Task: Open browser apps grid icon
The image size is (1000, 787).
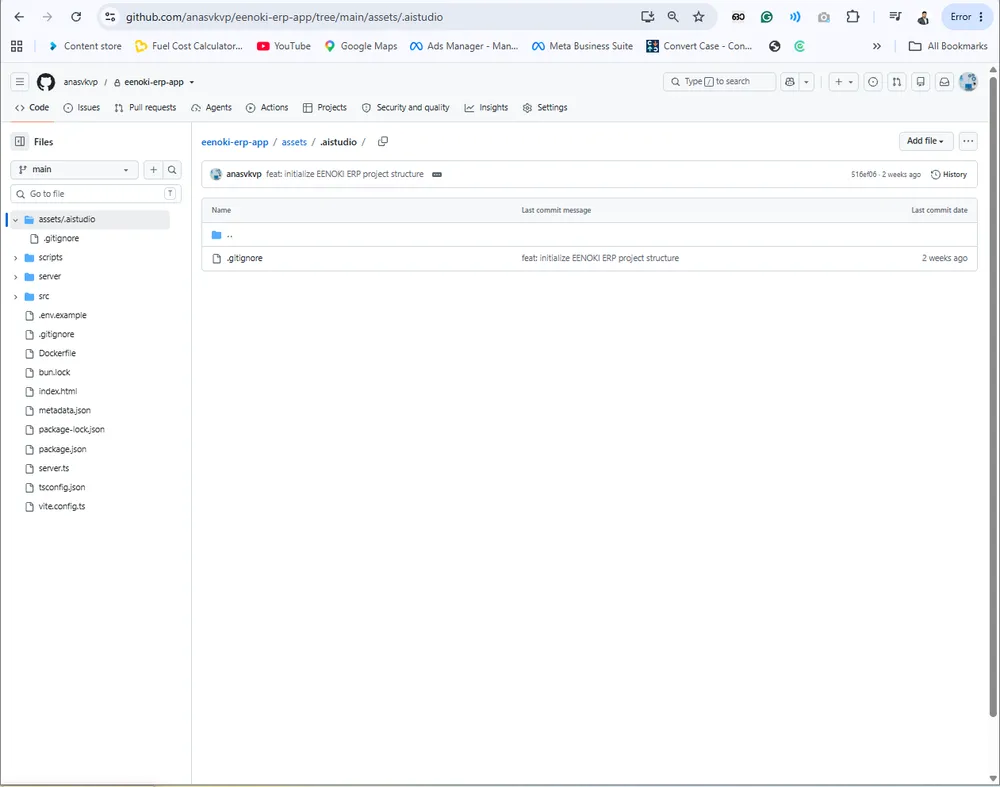Action: coord(17,46)
